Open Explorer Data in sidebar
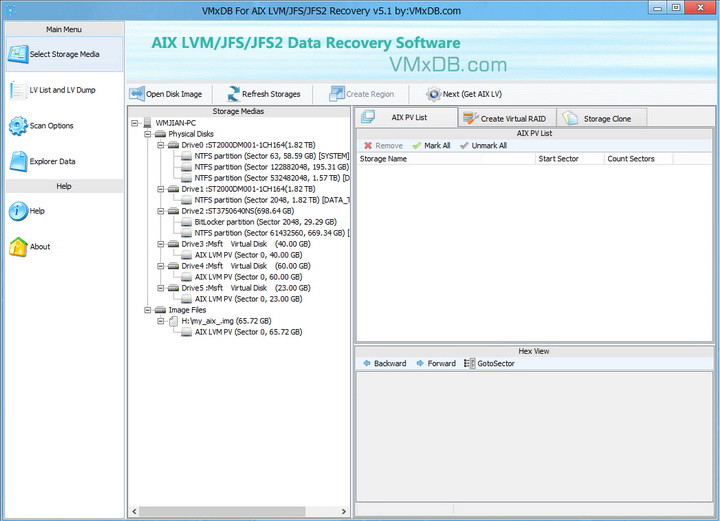The image size is (720, 521). pyautogui.click(x=52, y=161)
